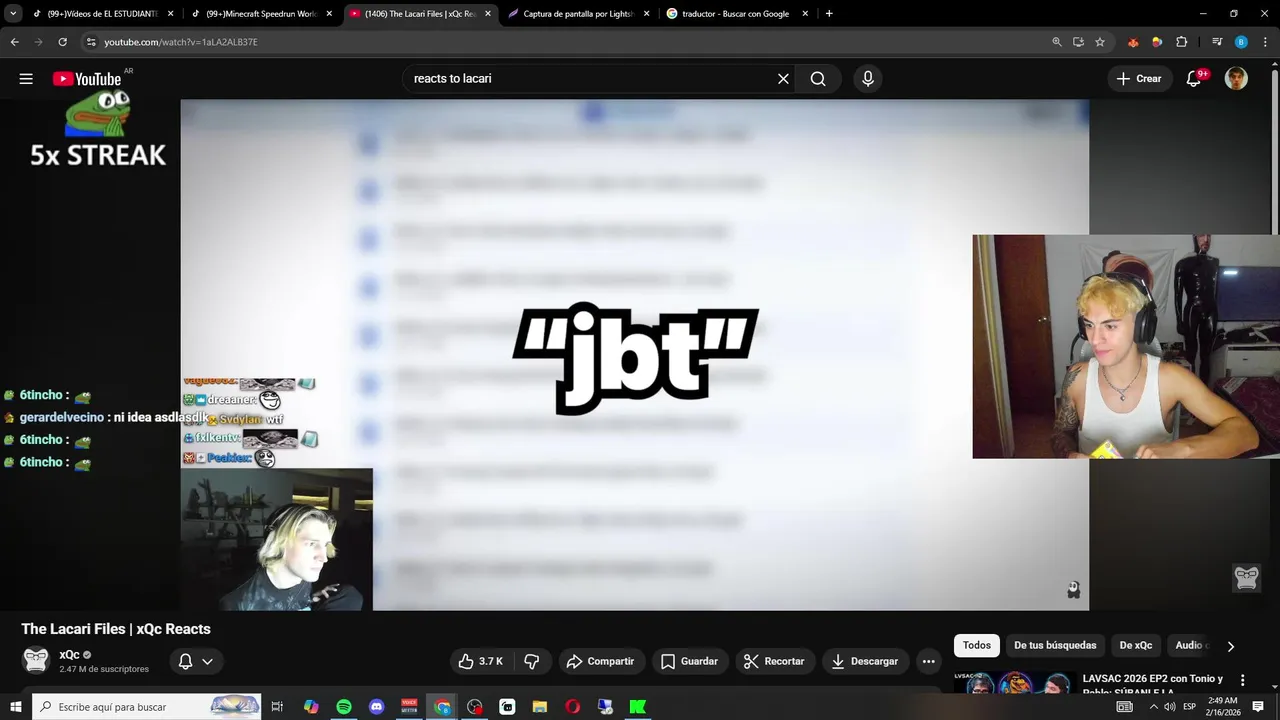Toggle subscription notification bell for xQc
Screen dimensions: 1280x720
point(185,661)
